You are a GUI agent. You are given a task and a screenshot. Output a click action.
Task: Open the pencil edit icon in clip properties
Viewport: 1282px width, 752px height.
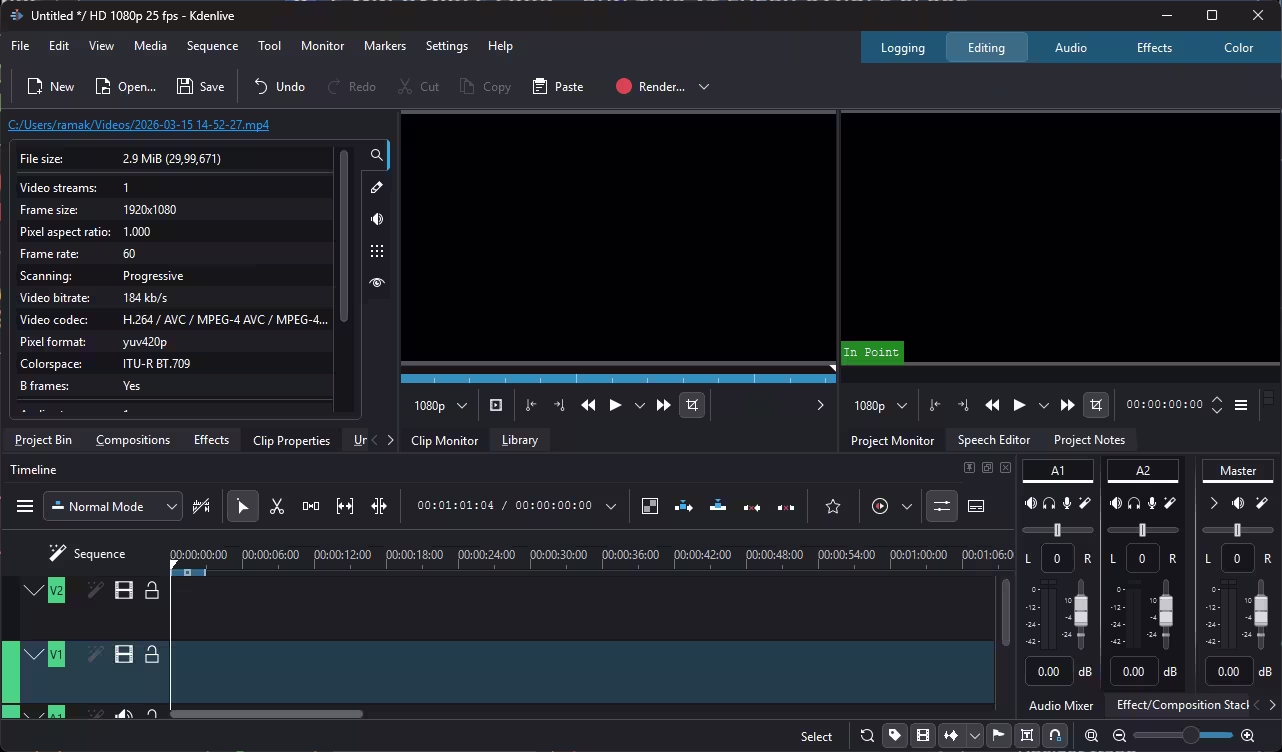377,187
